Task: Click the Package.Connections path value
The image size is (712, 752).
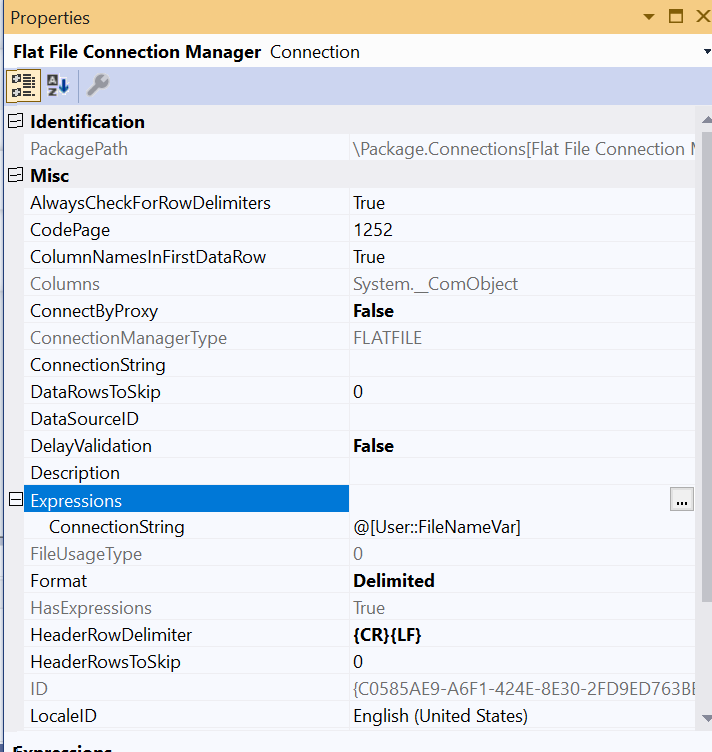Action: click(x=524, y=149)
